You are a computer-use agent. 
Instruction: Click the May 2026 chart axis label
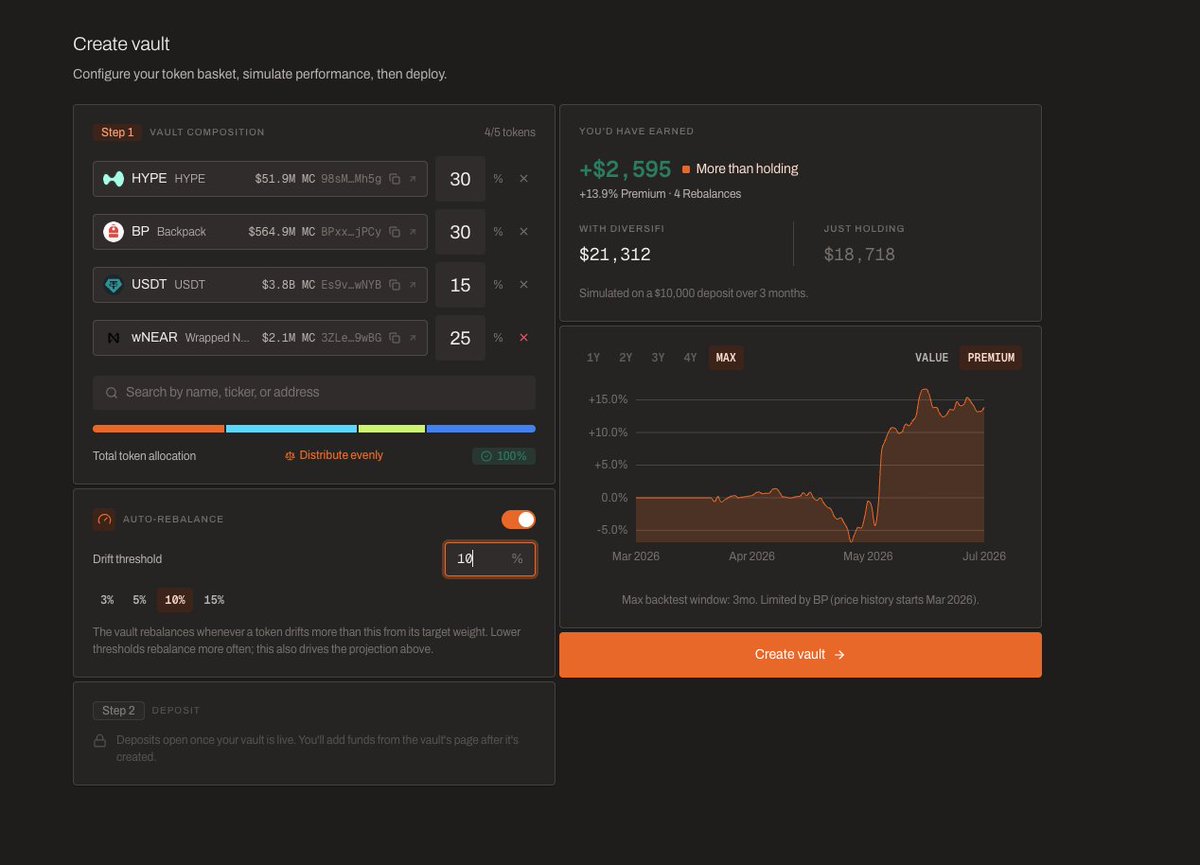[x=868, y=556]
